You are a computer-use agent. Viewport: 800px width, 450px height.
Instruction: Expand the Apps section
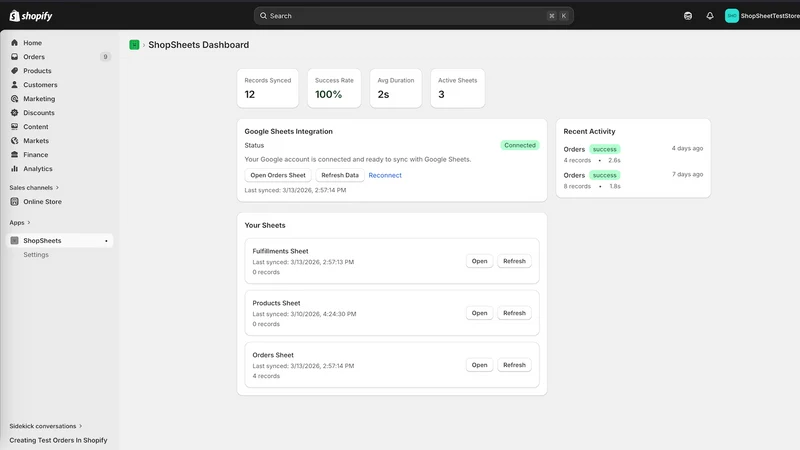20,222
